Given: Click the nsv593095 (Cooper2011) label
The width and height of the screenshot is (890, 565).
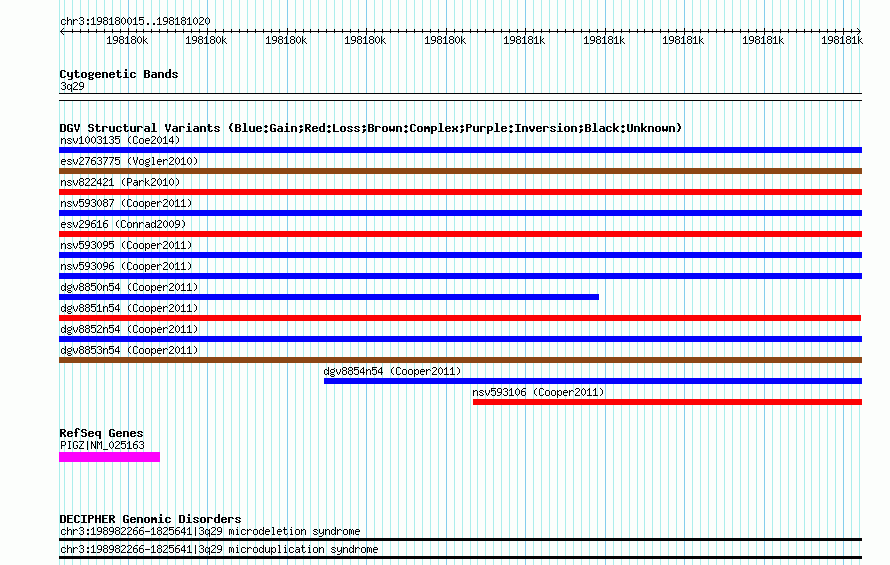Looking at the screenshot, I should pos(126,245).
